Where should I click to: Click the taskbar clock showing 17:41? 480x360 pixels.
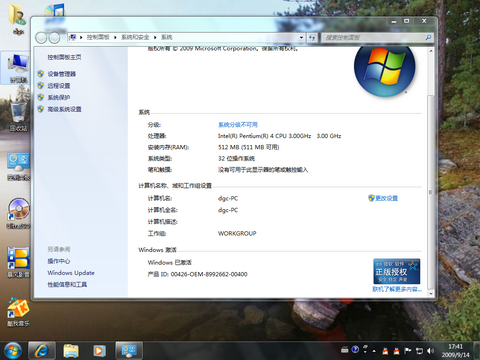[455, 350]
